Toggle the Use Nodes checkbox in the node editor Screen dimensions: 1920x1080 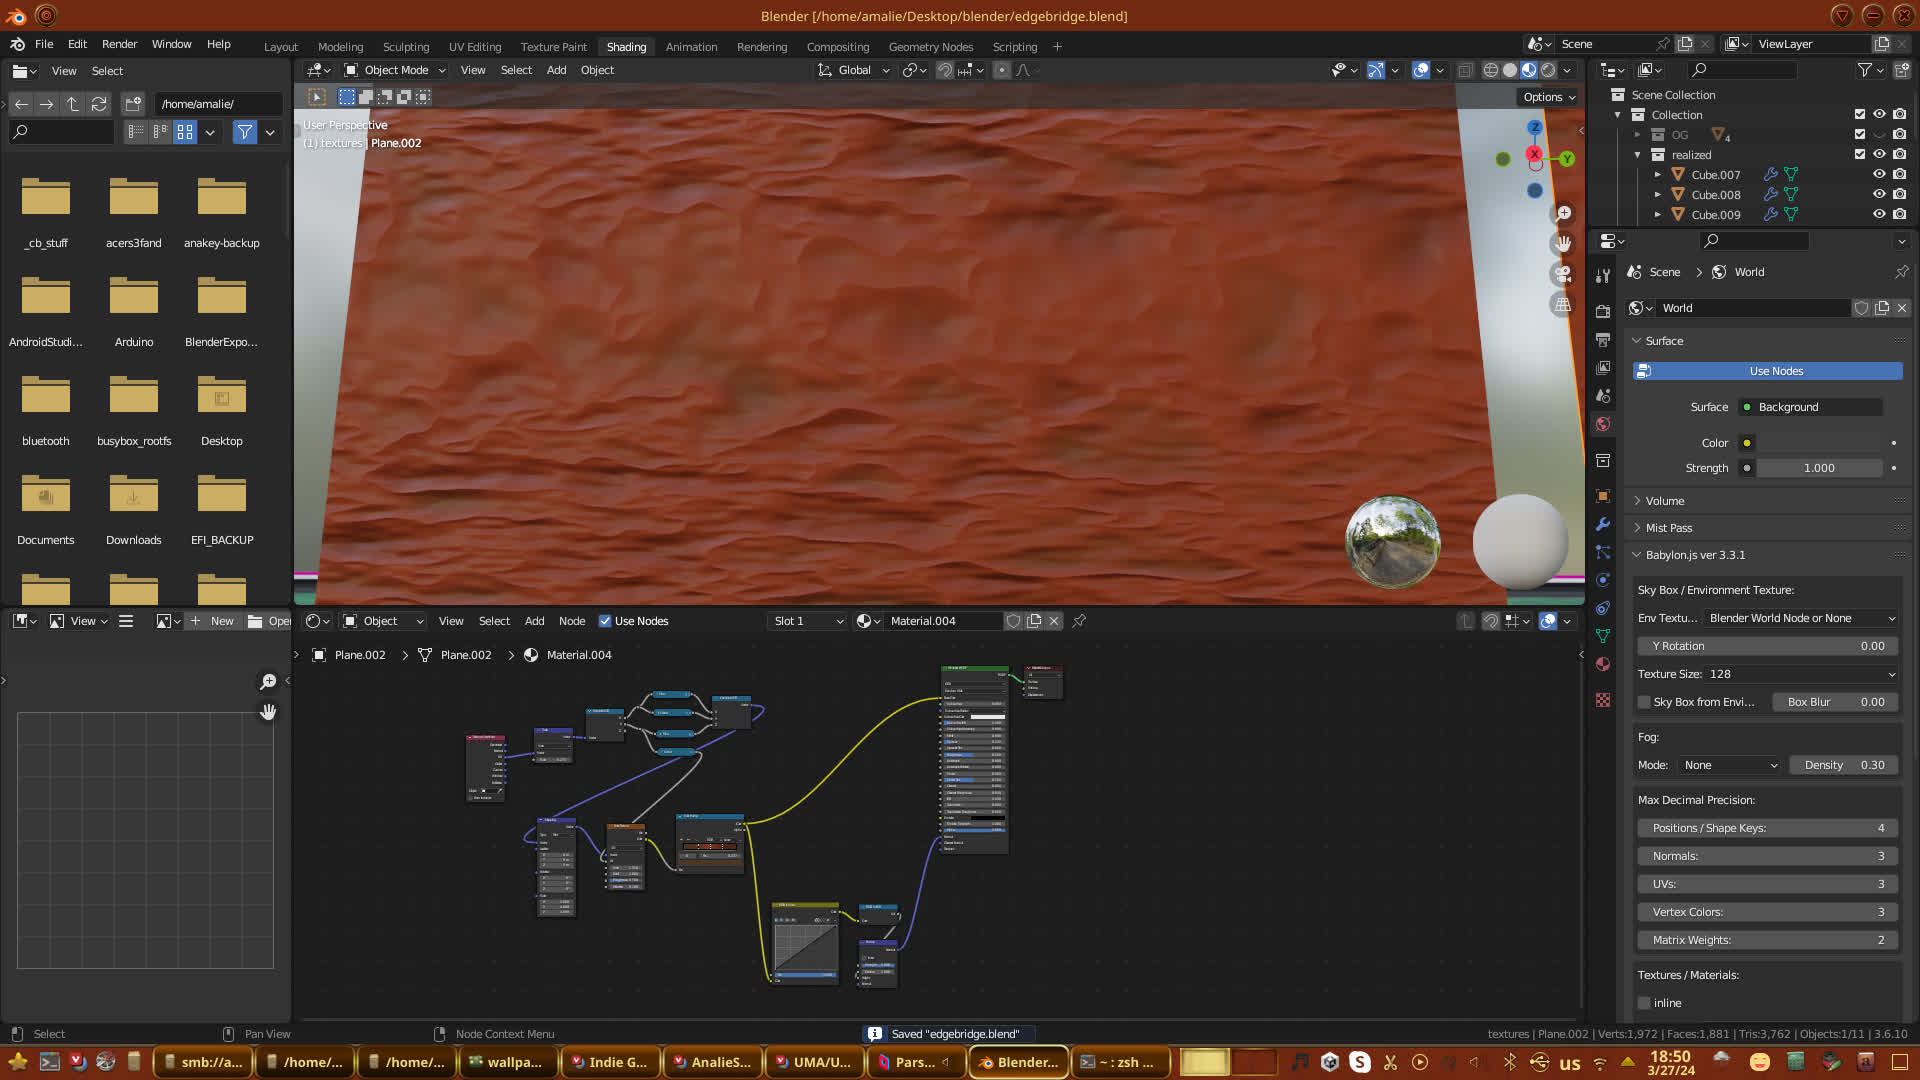click(605, 621)
